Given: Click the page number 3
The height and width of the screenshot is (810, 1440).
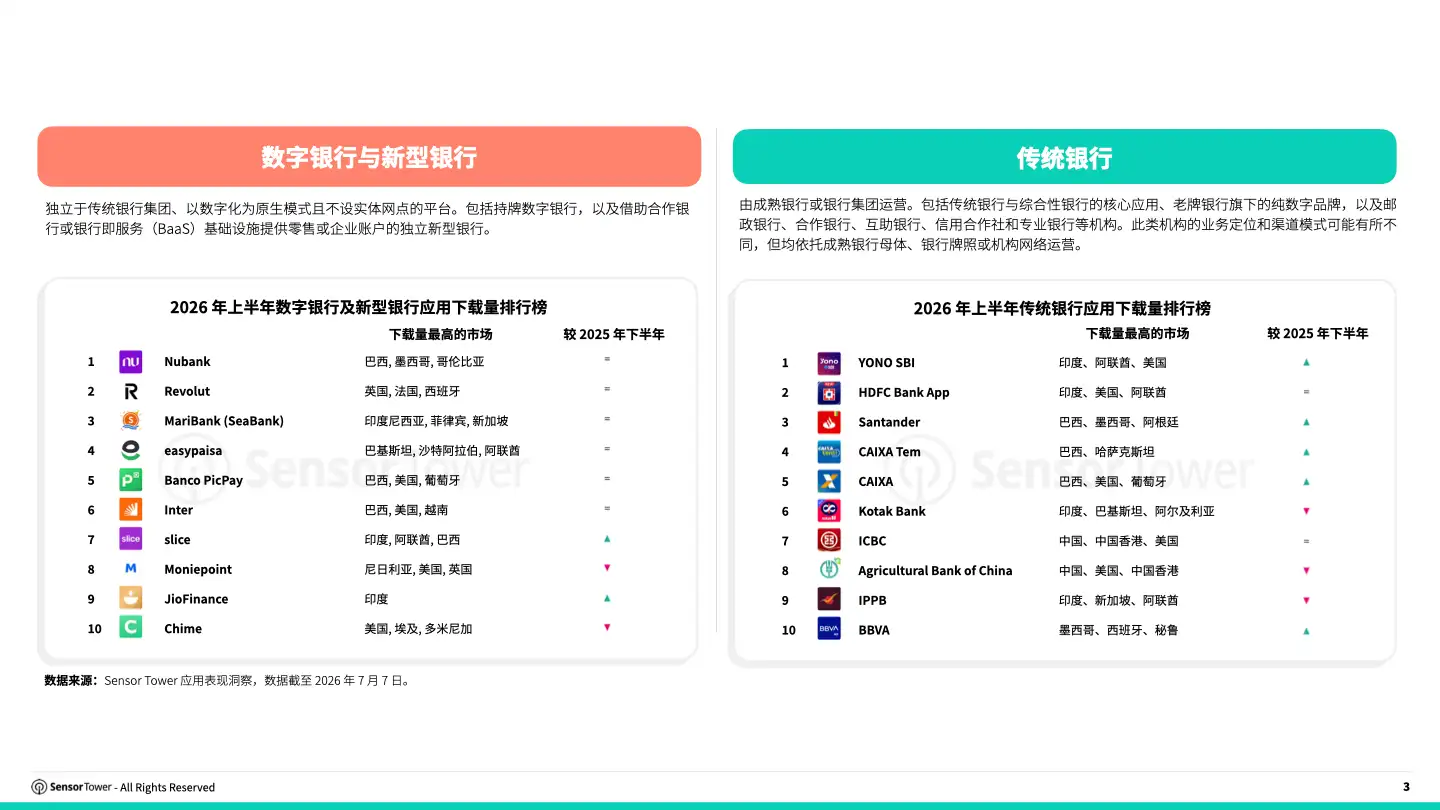Looking at the screenshot, I should 1406,787.
